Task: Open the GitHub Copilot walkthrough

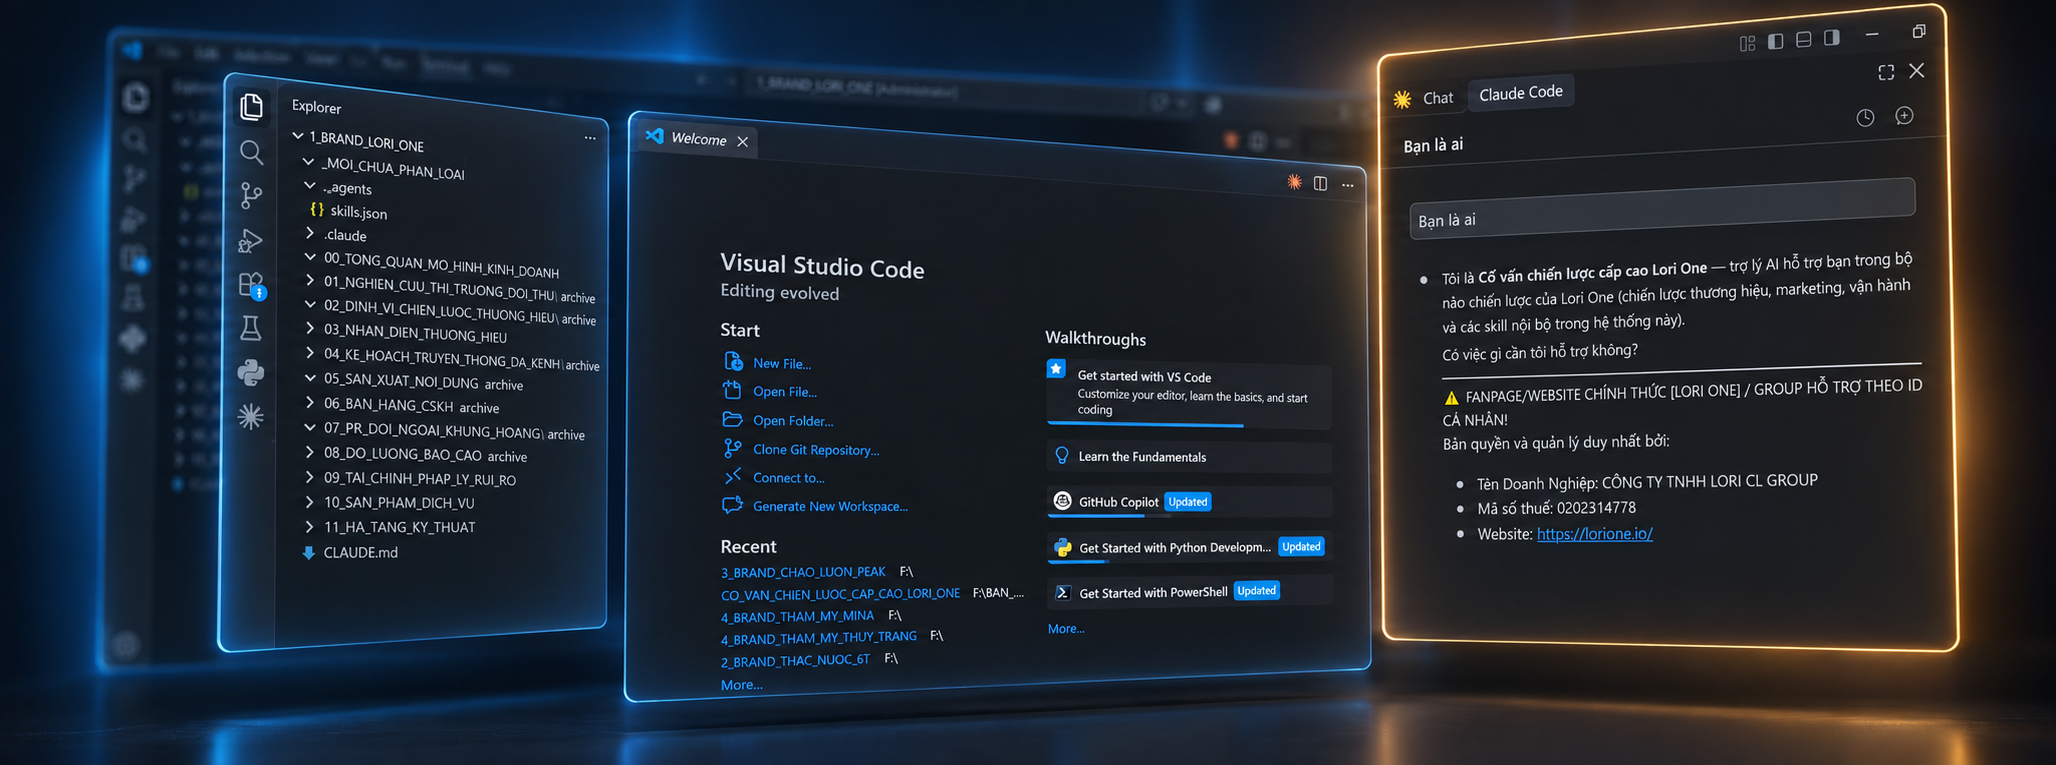Action: pos(1189,502)
